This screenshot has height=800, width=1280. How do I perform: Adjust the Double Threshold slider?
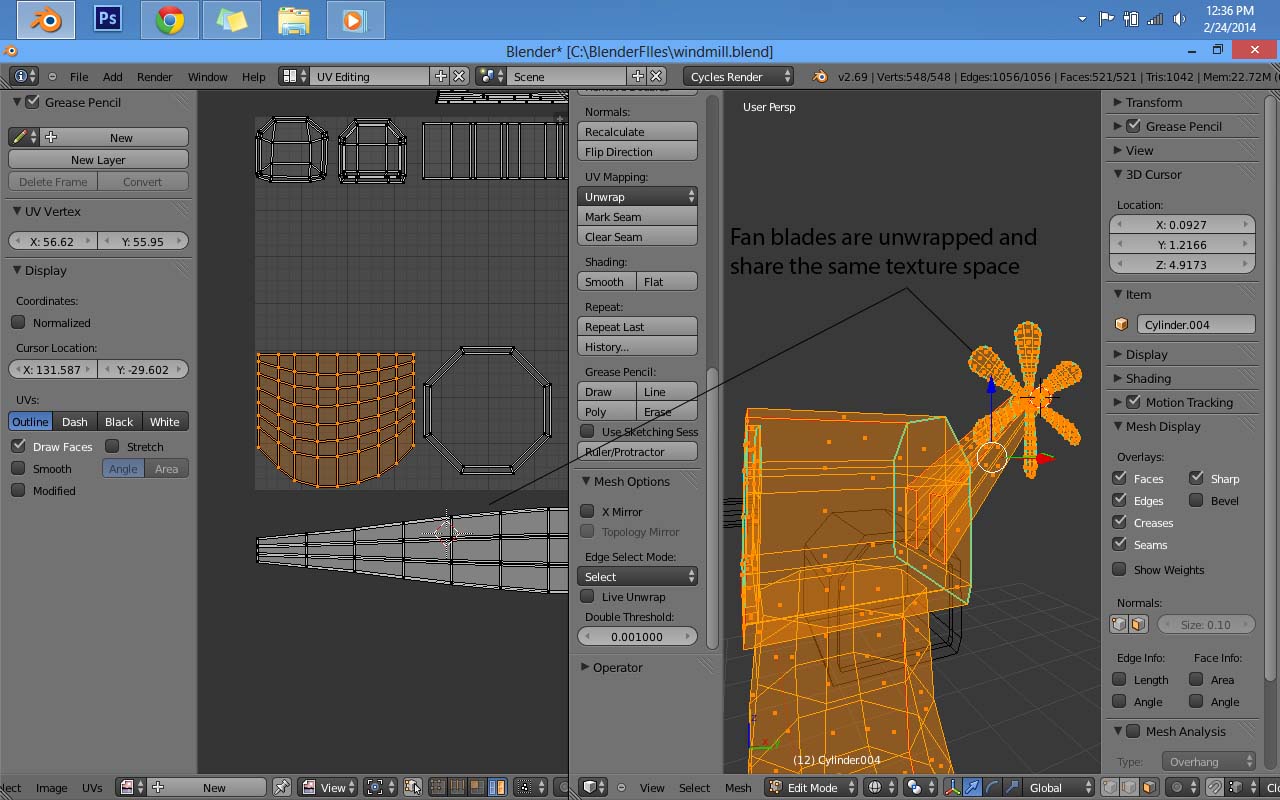(x=637, y=636)
